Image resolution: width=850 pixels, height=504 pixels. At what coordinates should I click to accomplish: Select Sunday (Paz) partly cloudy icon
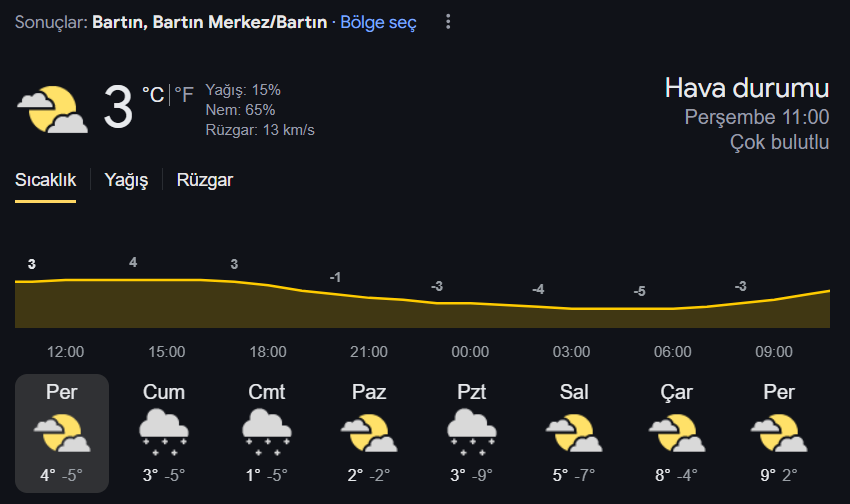369,432
